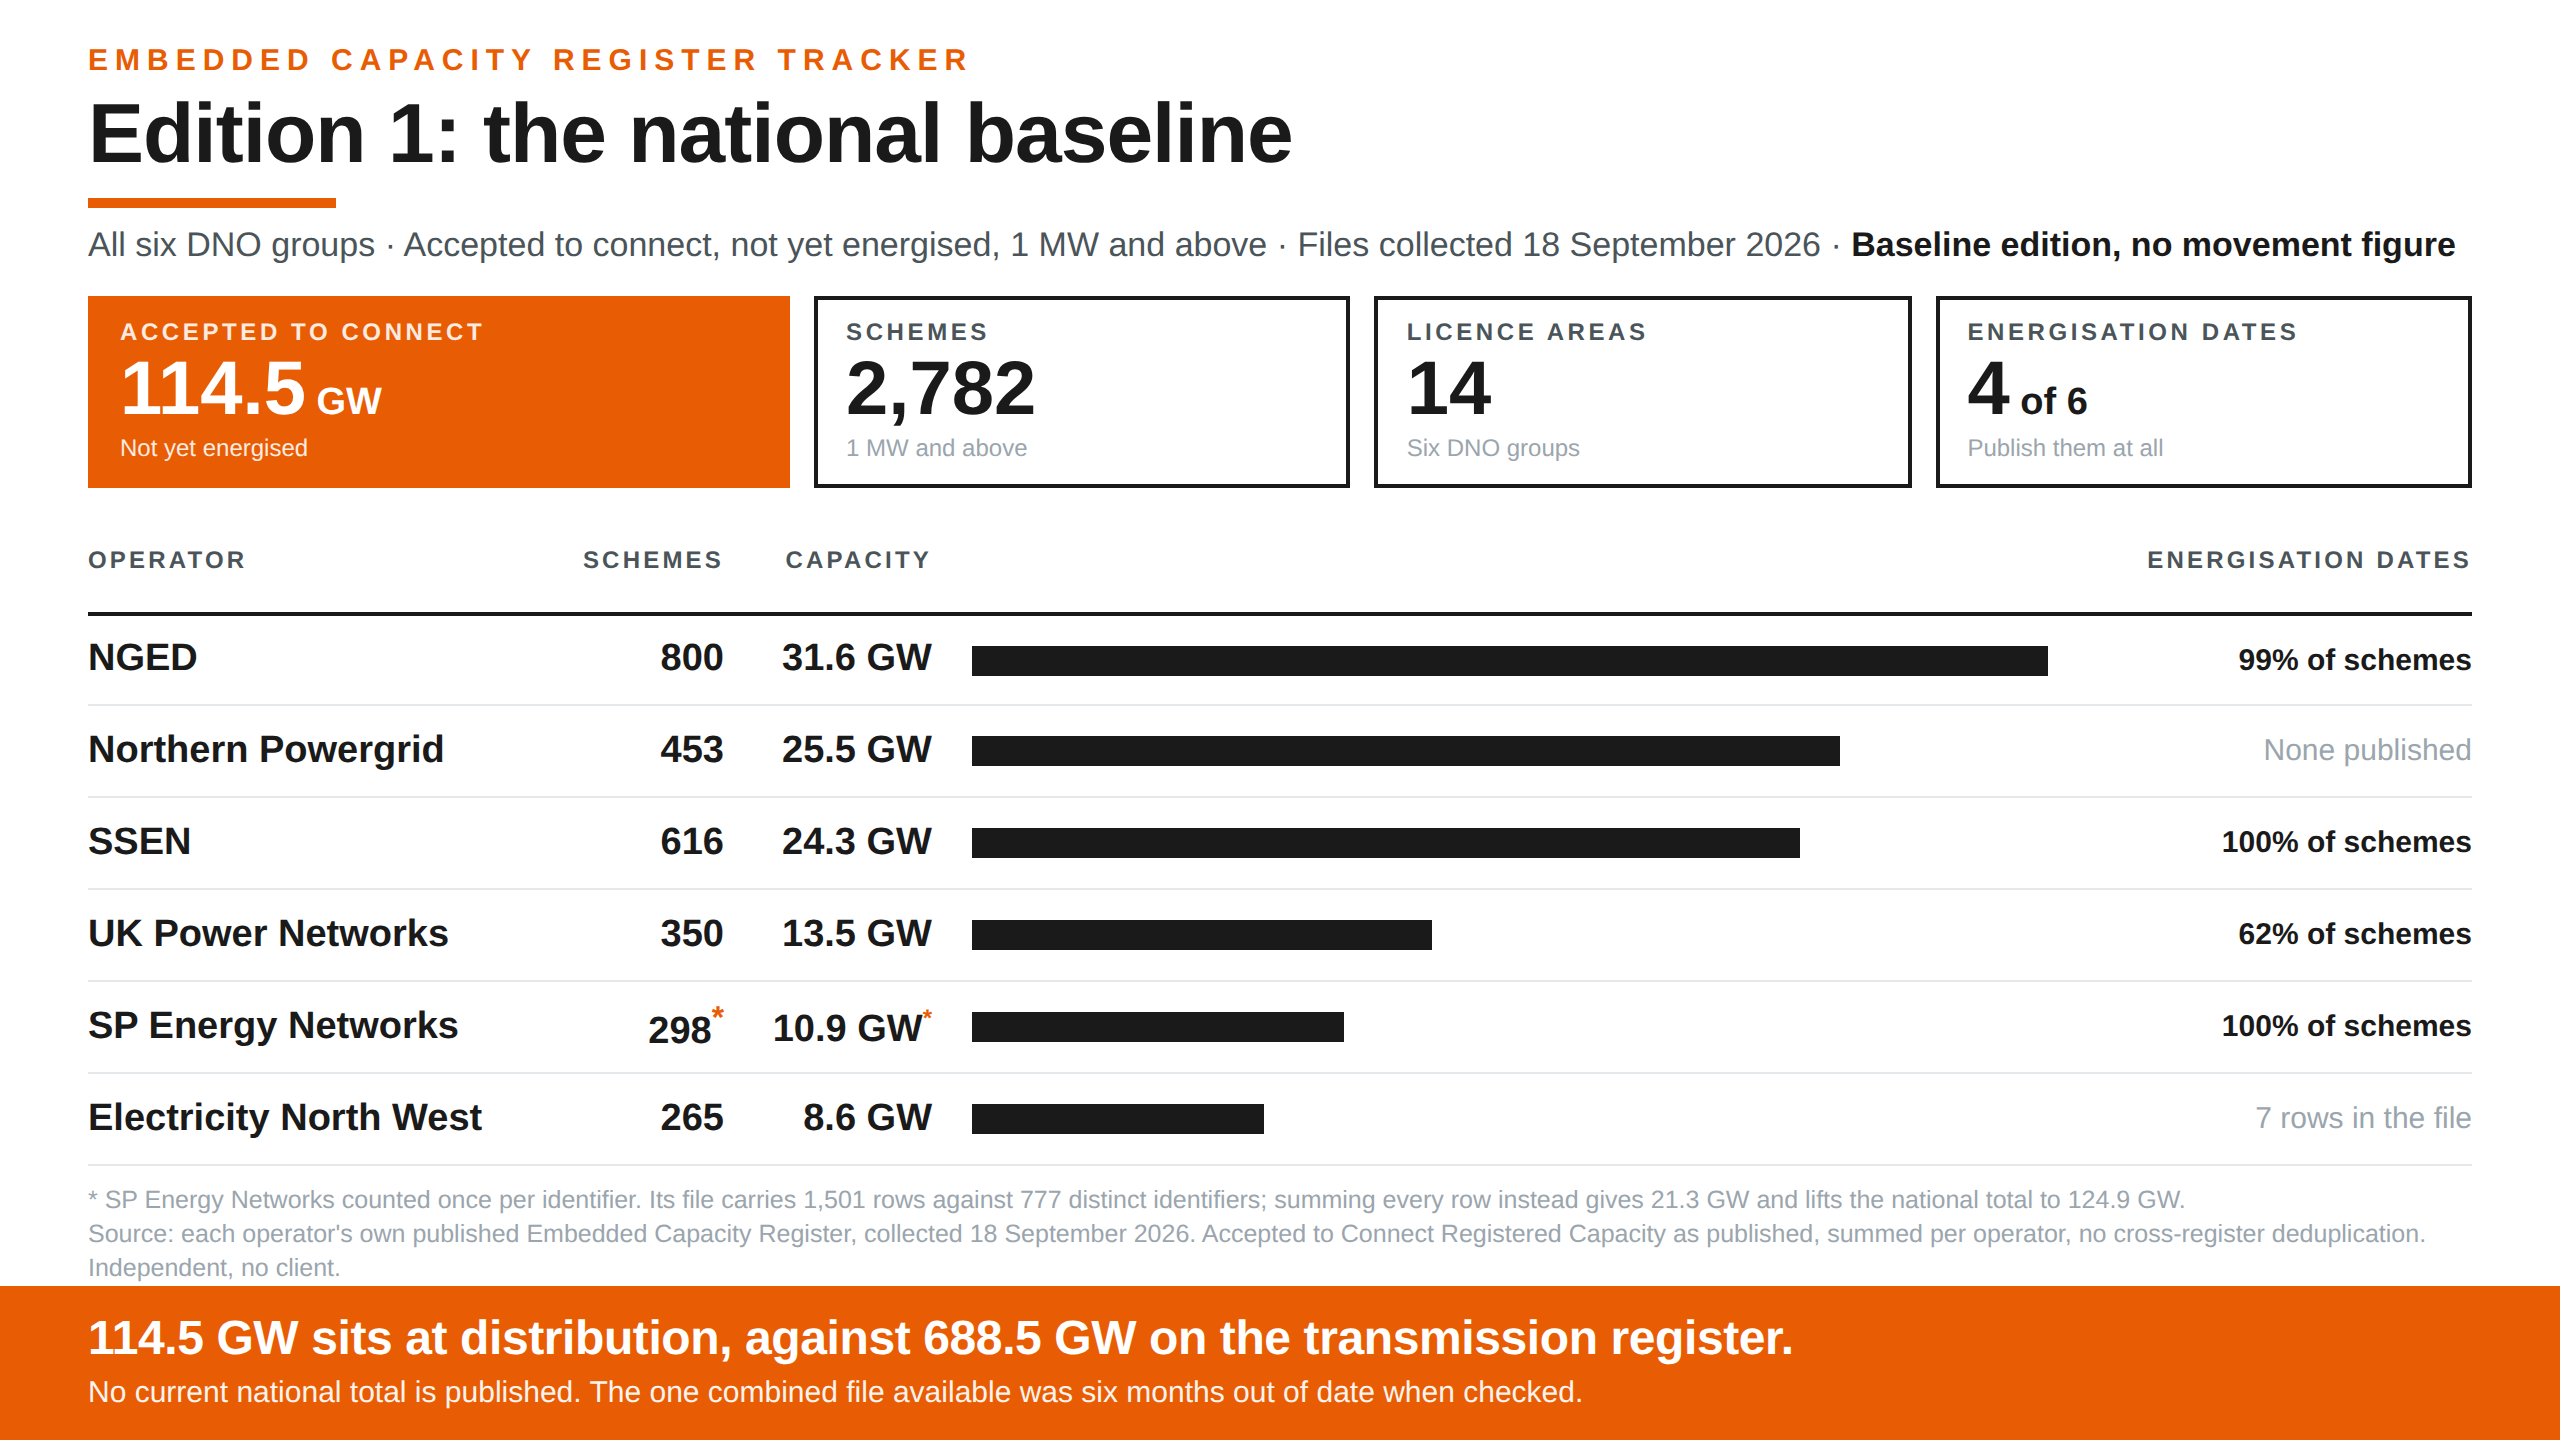Click the '25.5 GW' capacity value
This screenshot has height=1440, width=2560.
(x=857, y=750)
